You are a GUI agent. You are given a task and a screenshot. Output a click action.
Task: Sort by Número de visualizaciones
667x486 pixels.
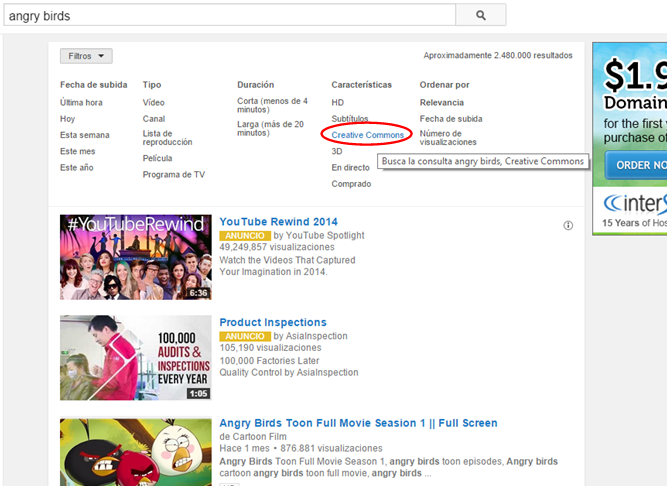[x=448, y=138]
